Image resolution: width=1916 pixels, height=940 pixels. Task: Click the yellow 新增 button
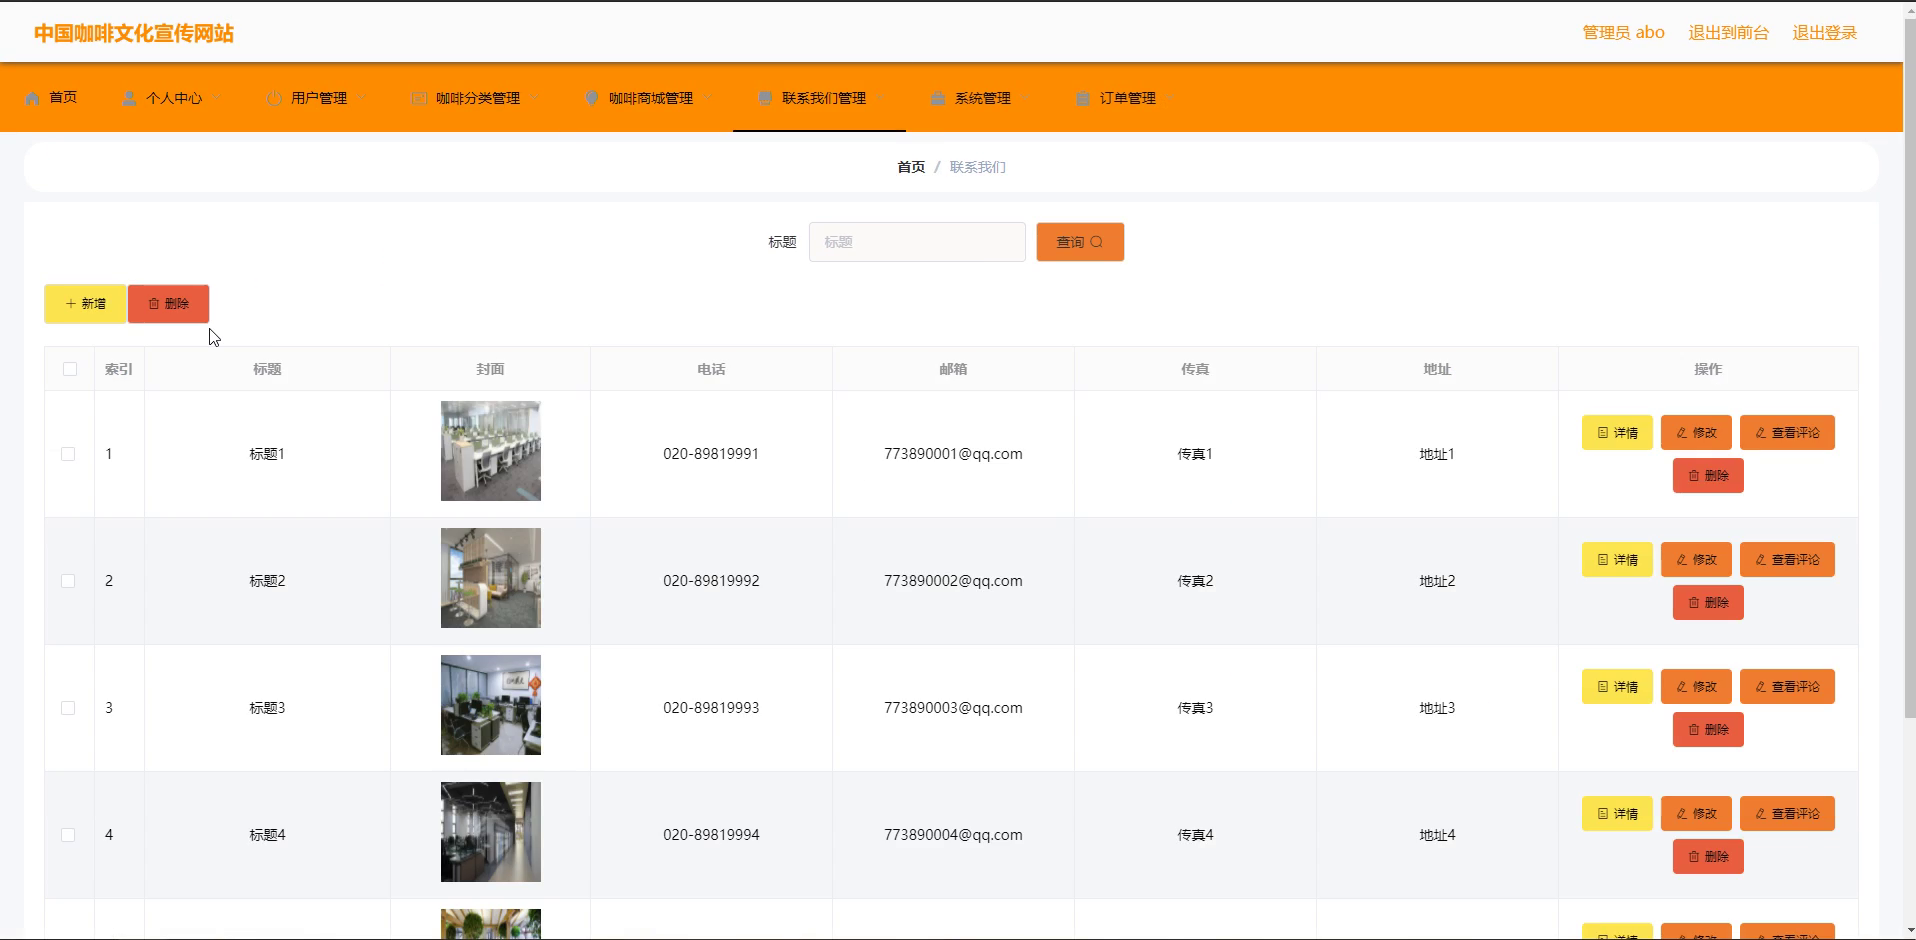85,304
